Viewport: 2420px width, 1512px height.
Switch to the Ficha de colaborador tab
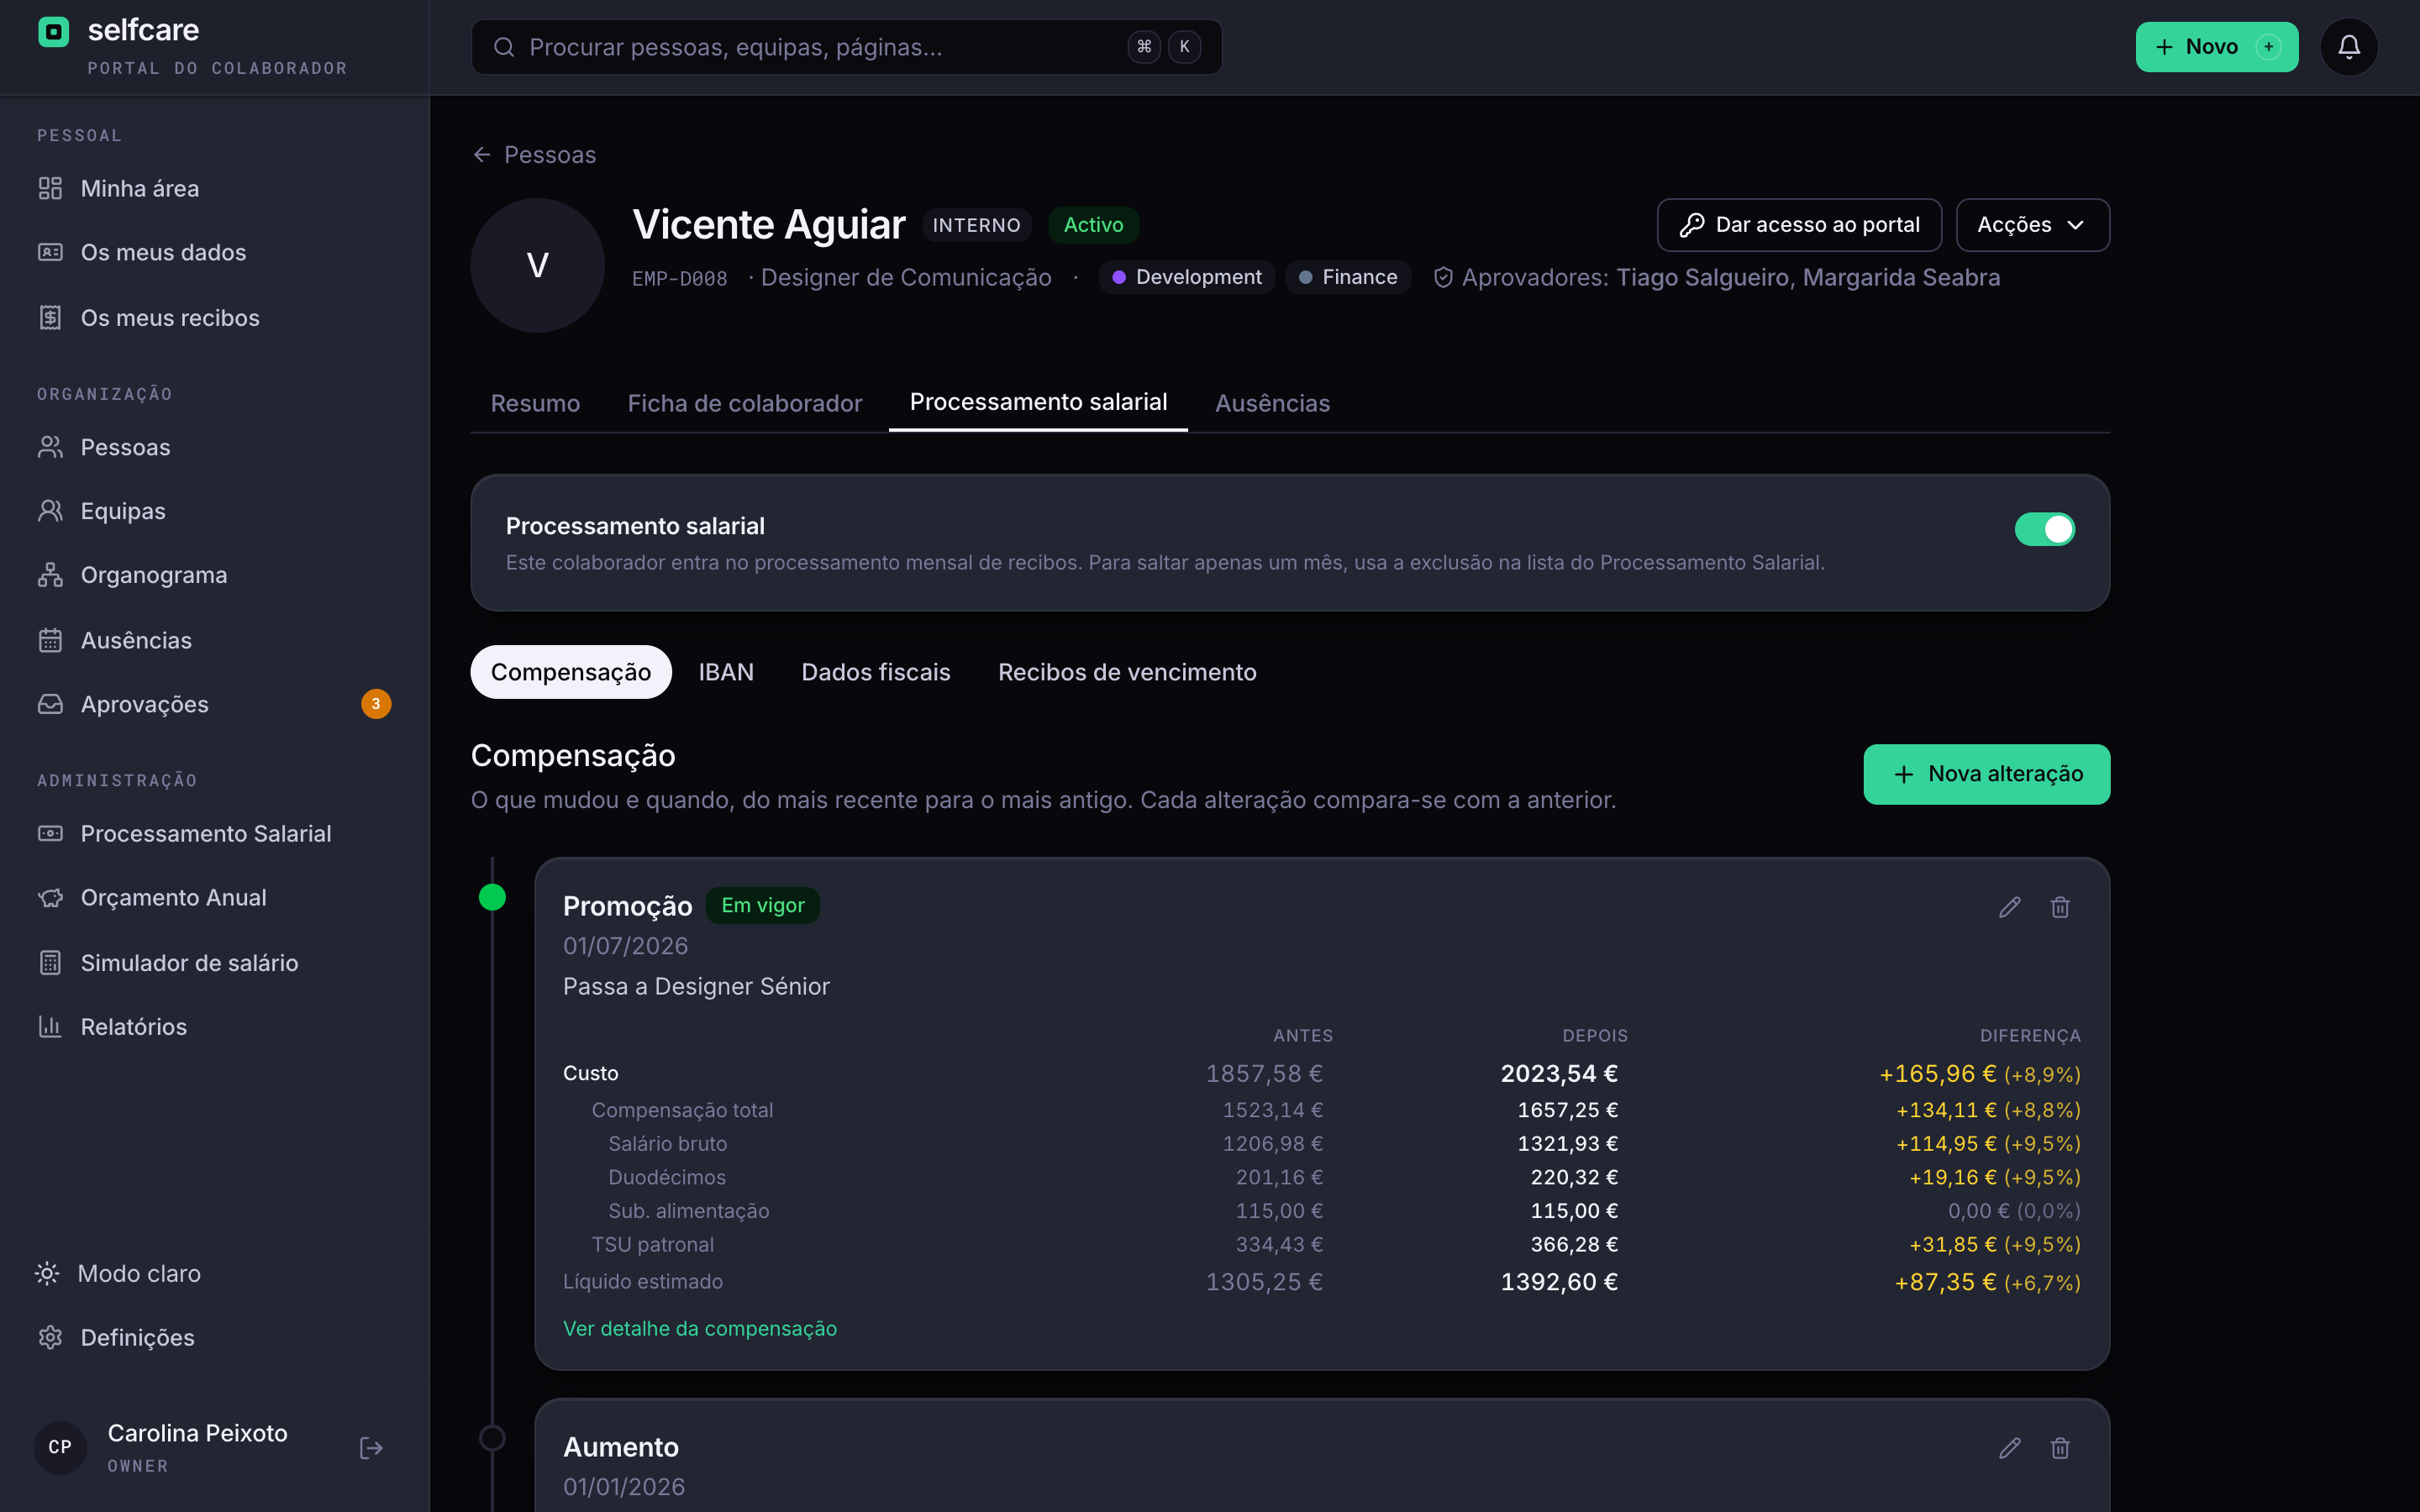(744, 403)
